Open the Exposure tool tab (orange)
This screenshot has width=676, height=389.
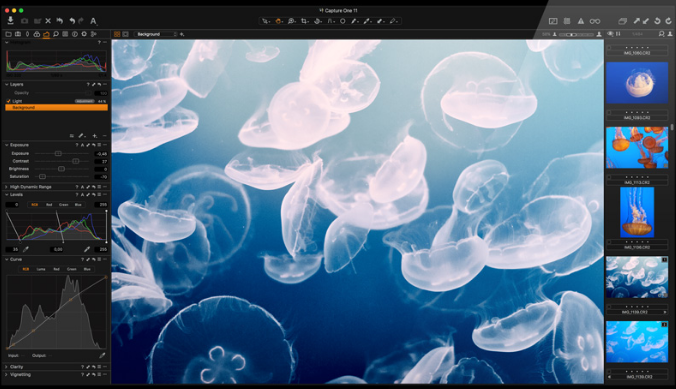coord(46,34)
